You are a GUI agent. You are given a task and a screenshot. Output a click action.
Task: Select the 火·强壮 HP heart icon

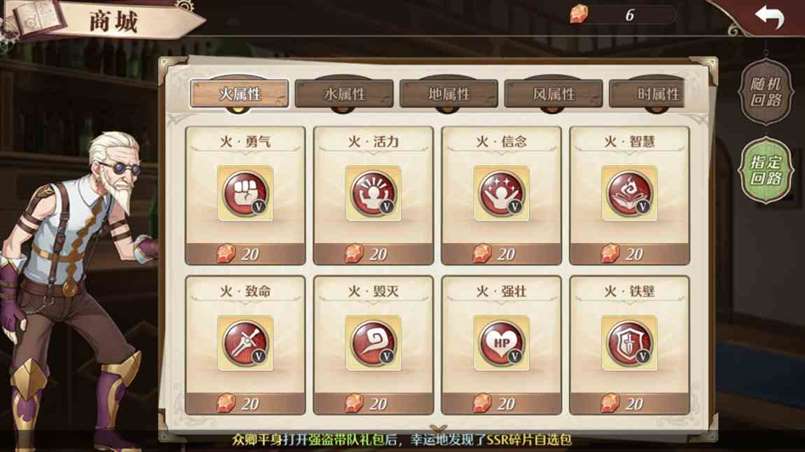pyautogui.click(x=502, y=343)
